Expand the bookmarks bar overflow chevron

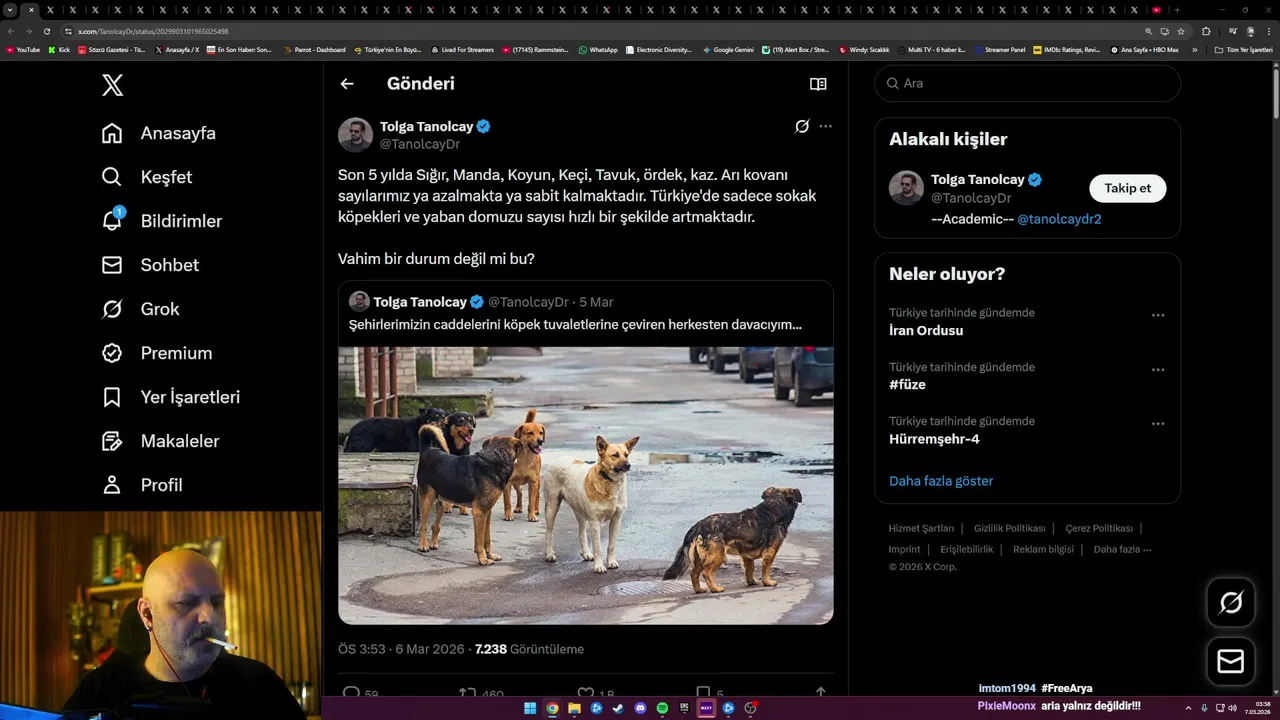[1194, 49]
